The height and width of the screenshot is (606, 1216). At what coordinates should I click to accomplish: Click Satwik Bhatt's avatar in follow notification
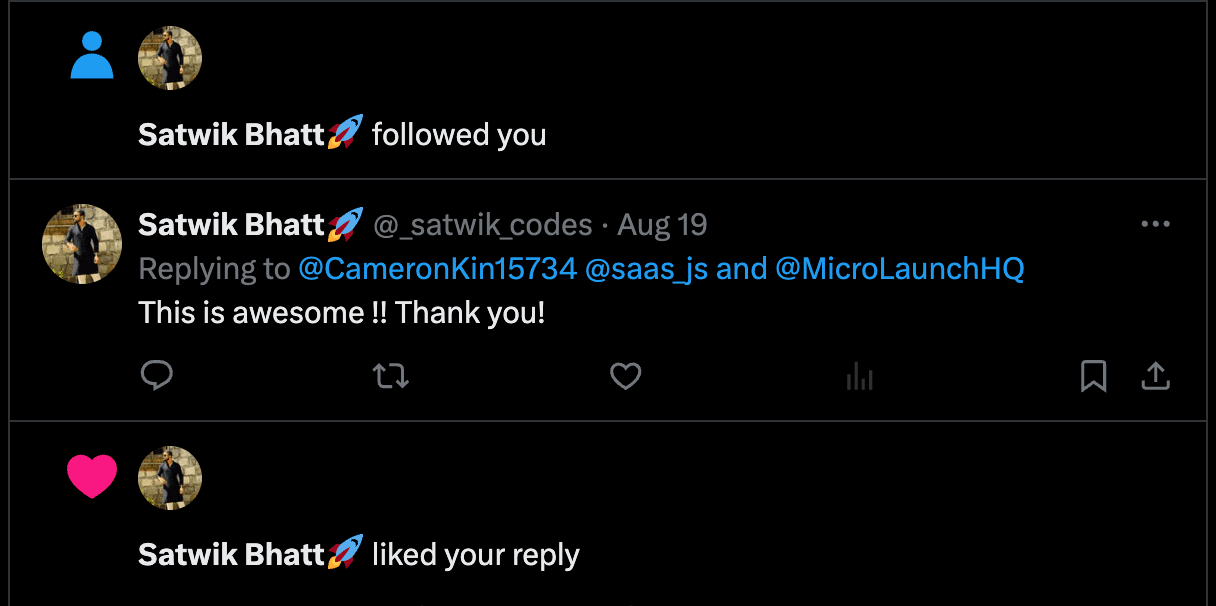[169, 57]
